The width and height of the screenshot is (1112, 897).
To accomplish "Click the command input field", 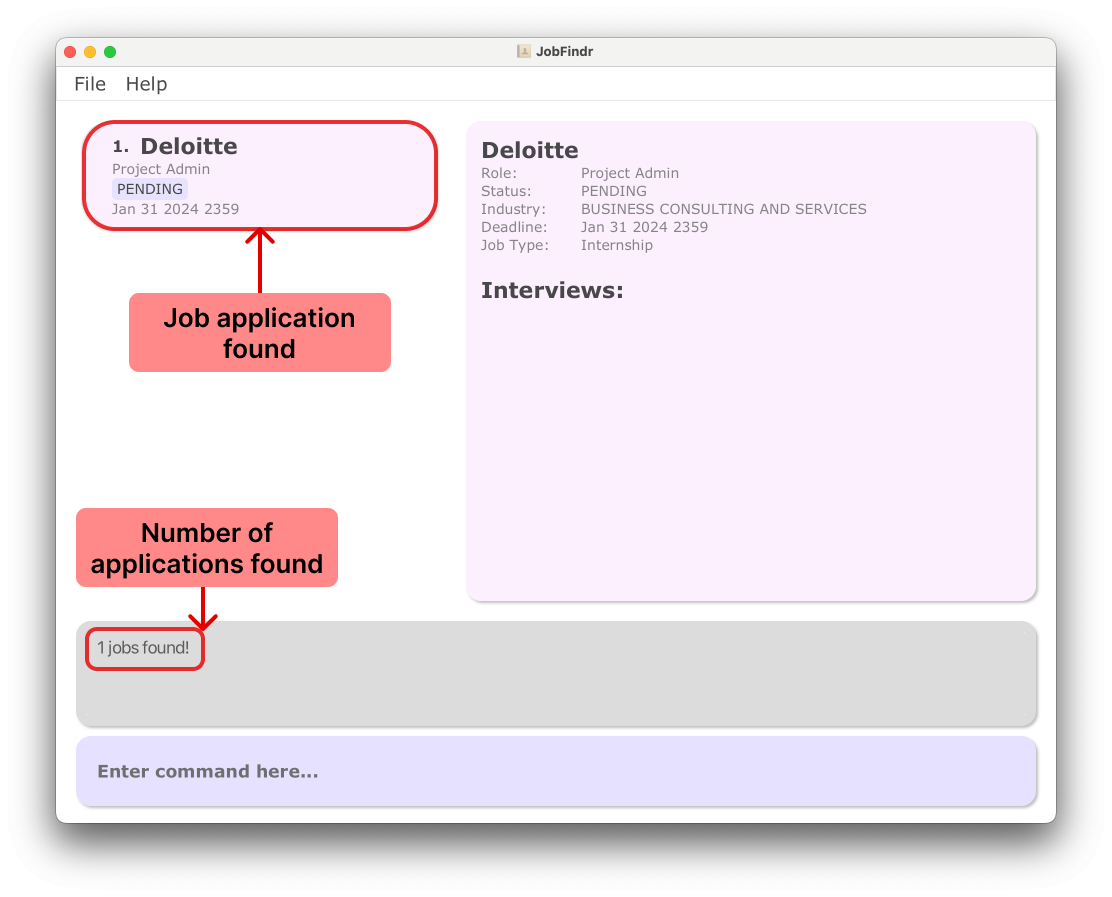I will 556,771.
